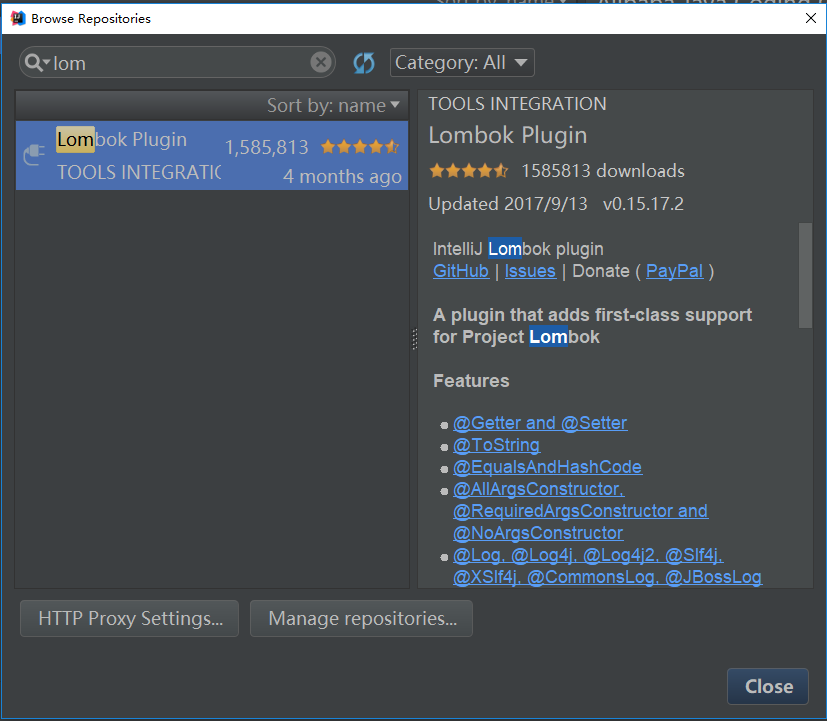Click the star rating in the list row
Viewport: 827px width, 721px height.
tap(360, 147)
